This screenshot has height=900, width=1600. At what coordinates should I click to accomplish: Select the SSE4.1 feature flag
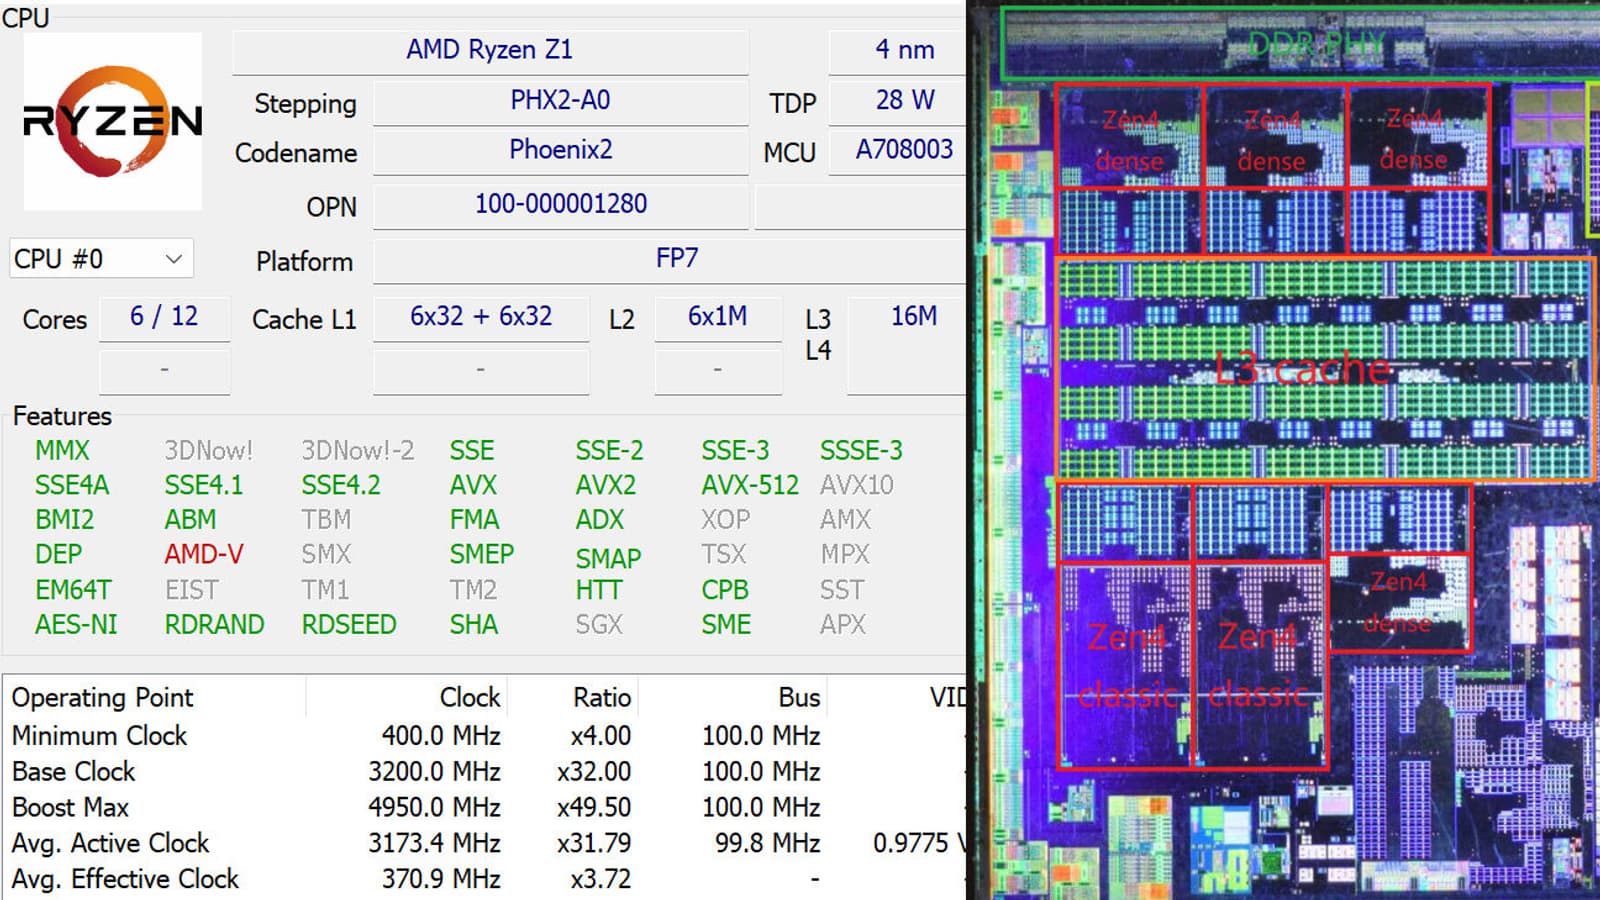(x=204, y=486)
